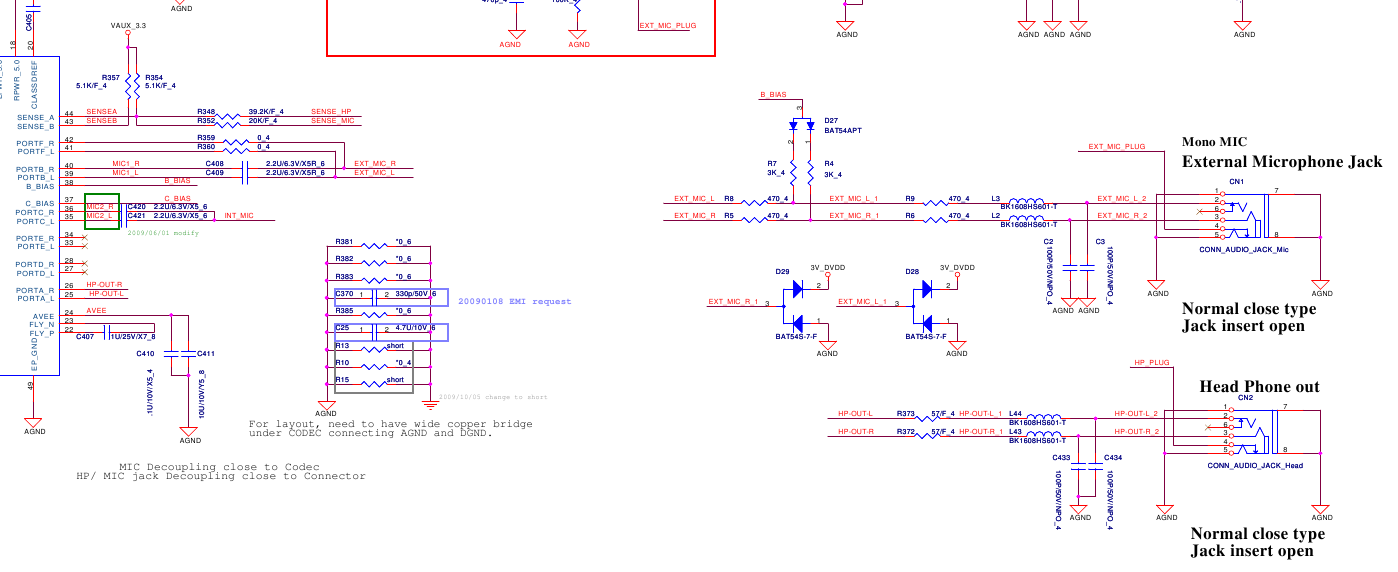Select the "20090108 EMI request" annotation
The width and height of the screenshot is (1398, 572).
pyautogui.click(x=514, y=301)
